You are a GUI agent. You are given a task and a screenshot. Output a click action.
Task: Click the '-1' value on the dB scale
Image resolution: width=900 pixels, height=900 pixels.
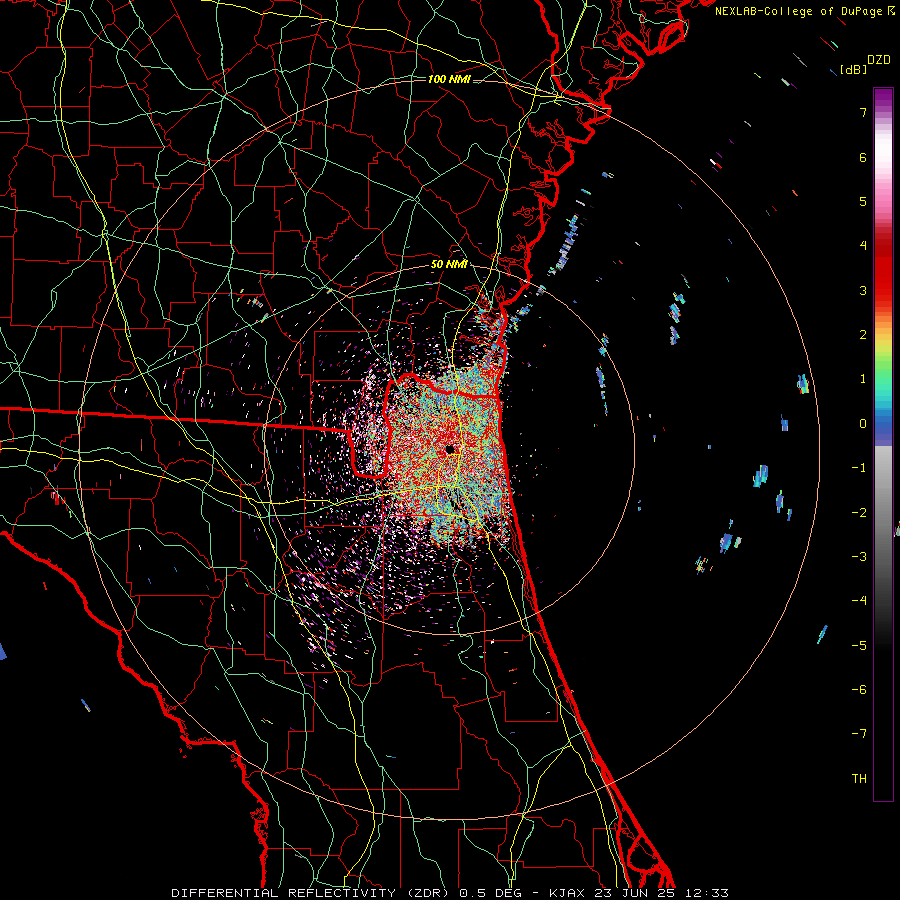click(859, 468)
